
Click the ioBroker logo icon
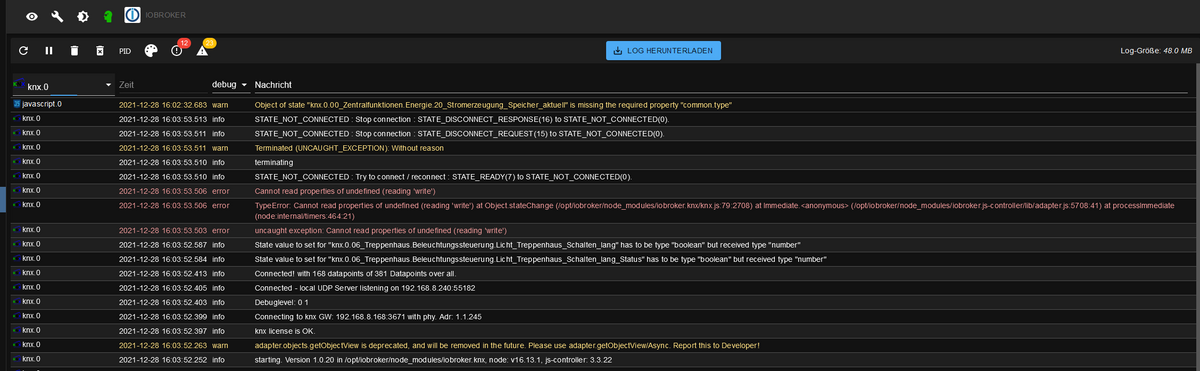coord(132,16)
